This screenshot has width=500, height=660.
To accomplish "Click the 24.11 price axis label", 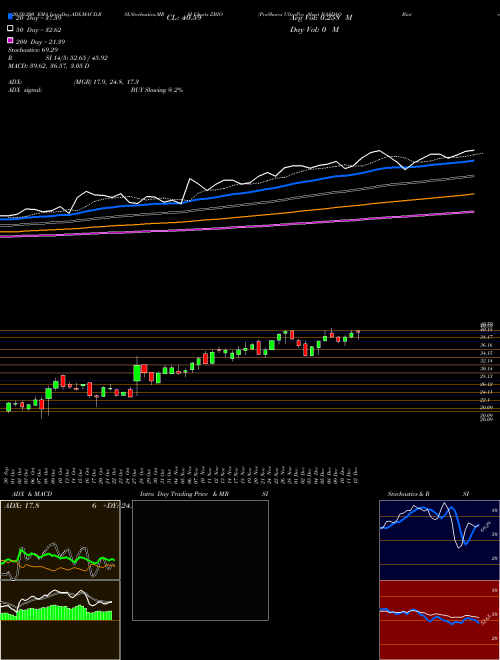I will tap(486, 392).
